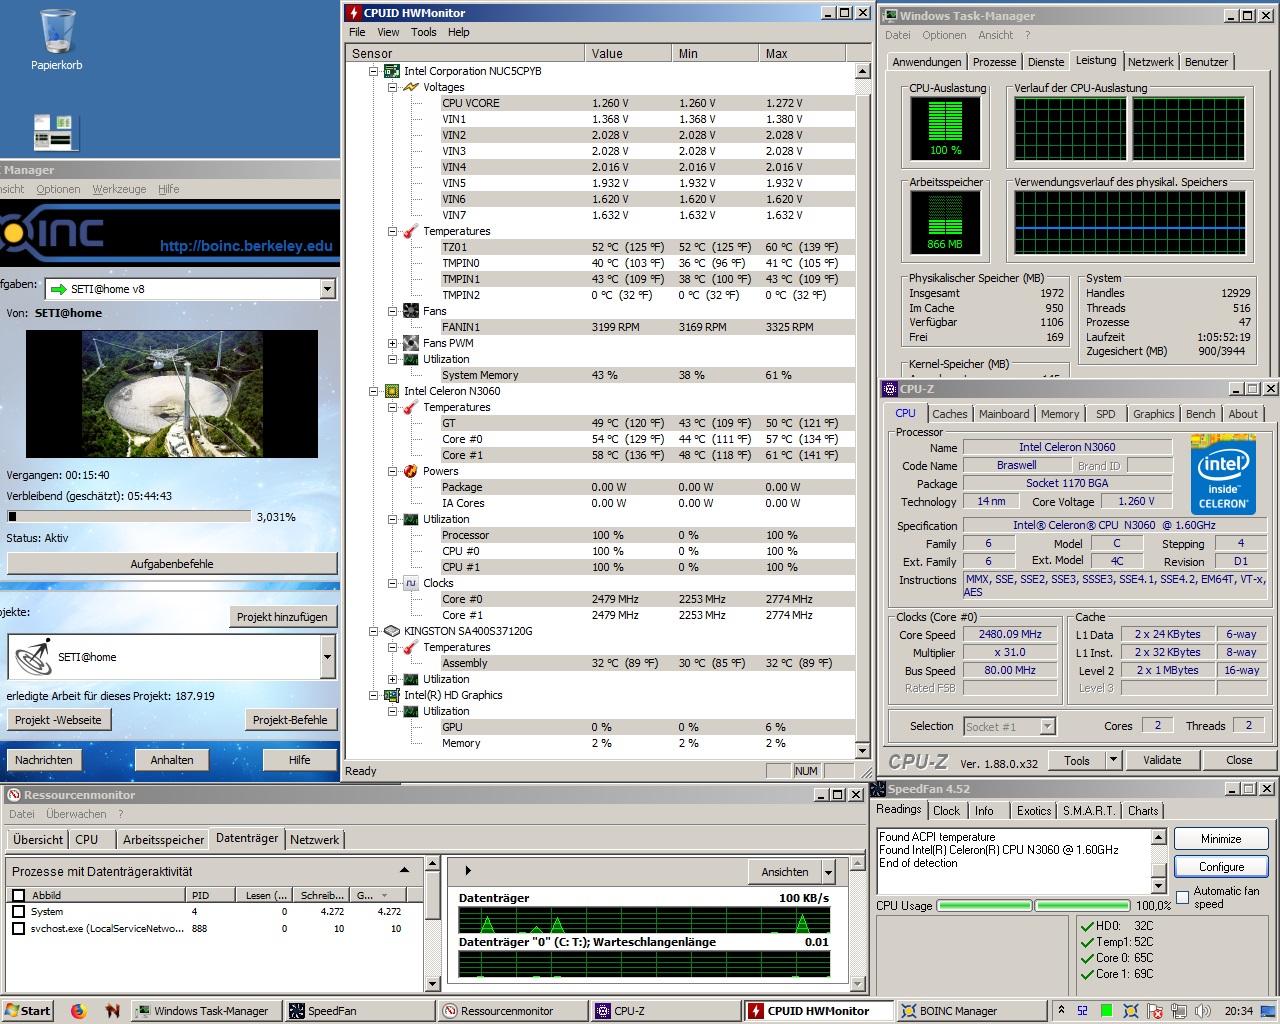Expand the Fans PWM tree node
The width and height of the screenshot is (1280, 1024).
point(393,343)
